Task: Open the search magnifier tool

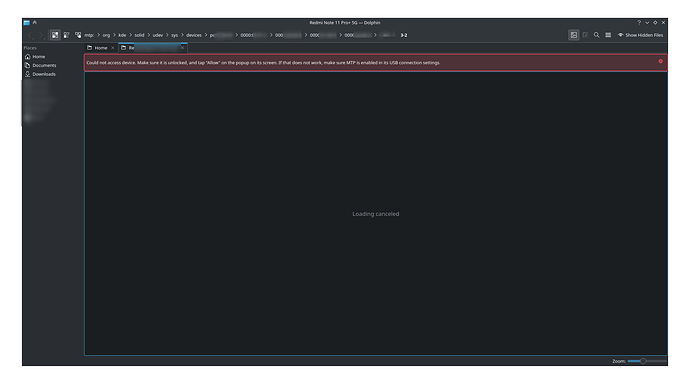Action: coord(596,35)
